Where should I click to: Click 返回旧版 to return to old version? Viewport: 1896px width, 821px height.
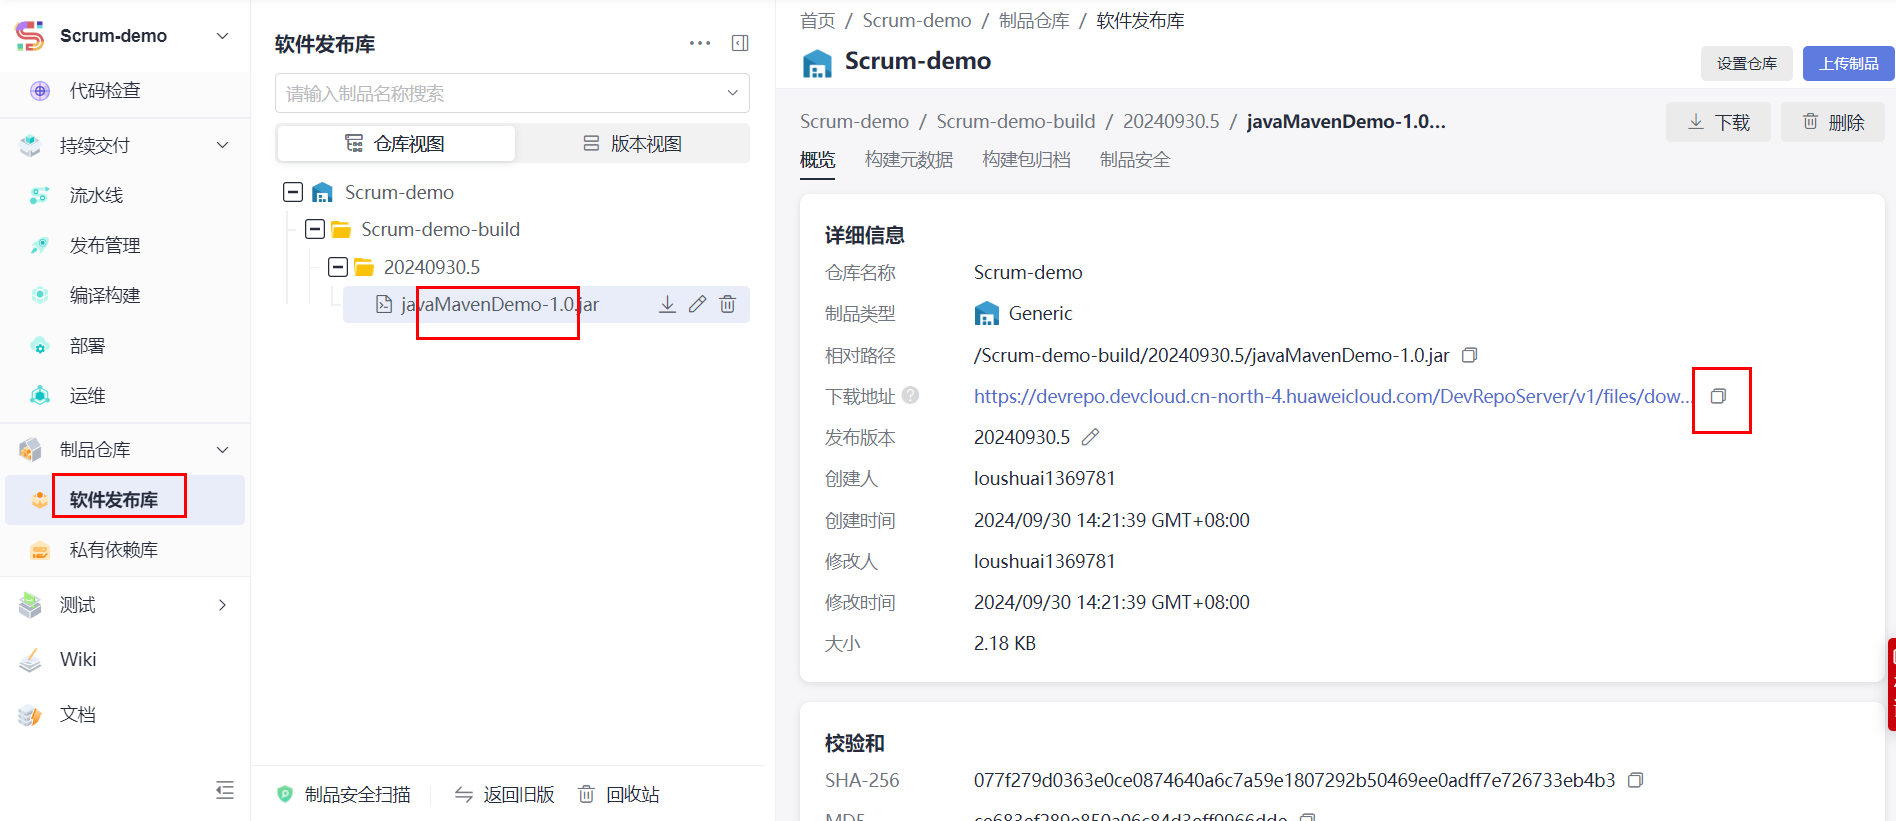[504, 794]
